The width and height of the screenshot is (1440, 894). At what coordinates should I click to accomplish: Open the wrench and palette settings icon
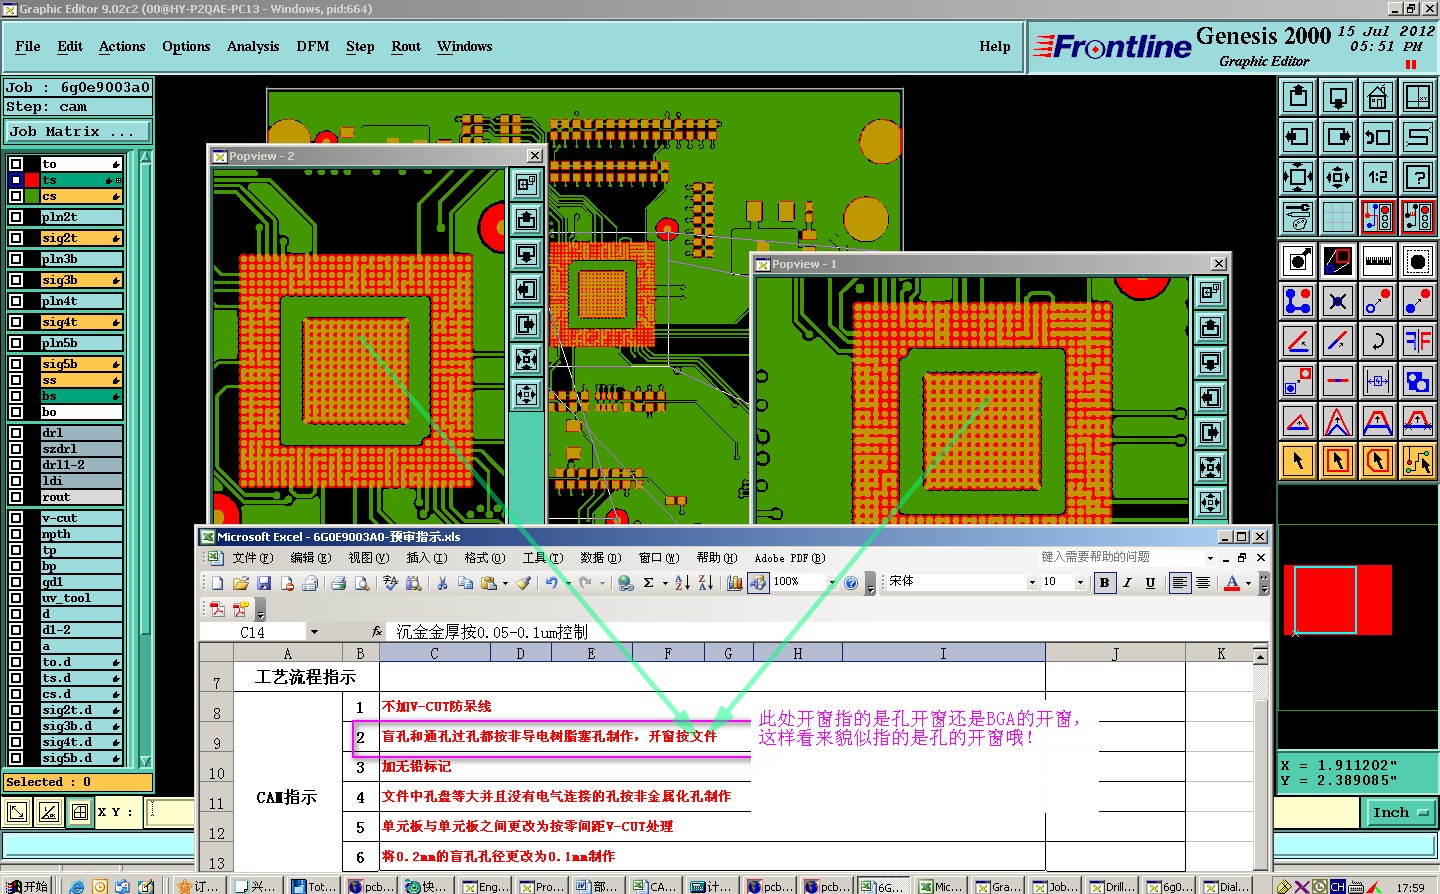[1298, 217]
